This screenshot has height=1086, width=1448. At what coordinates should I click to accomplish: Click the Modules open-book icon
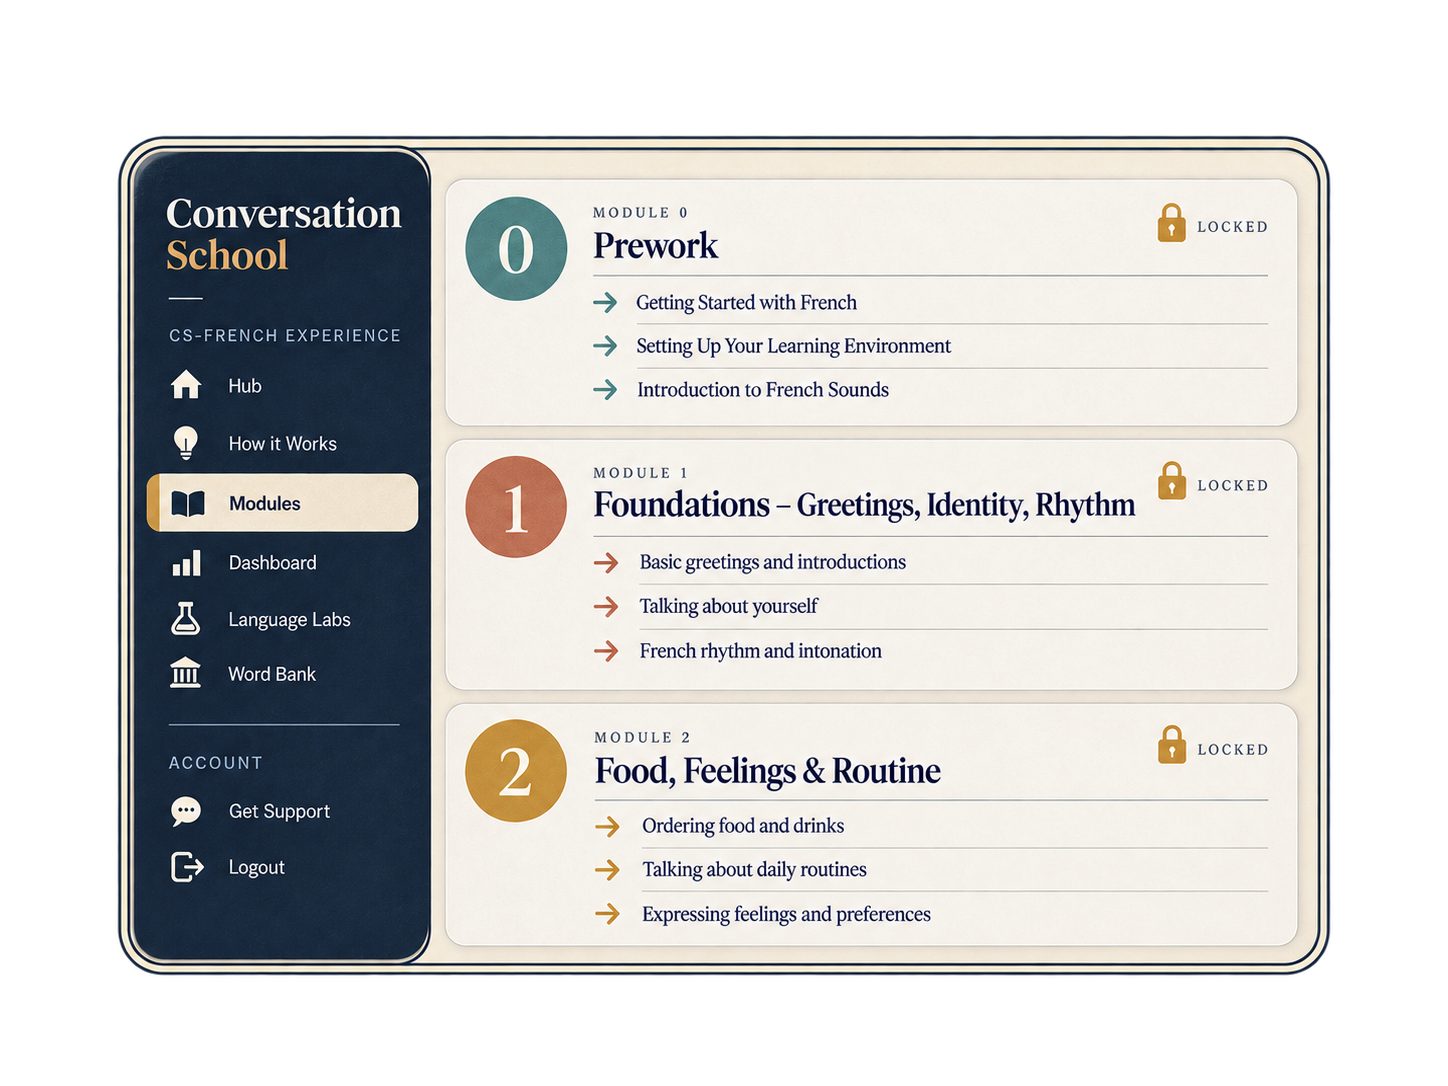(x=188, y=503)
